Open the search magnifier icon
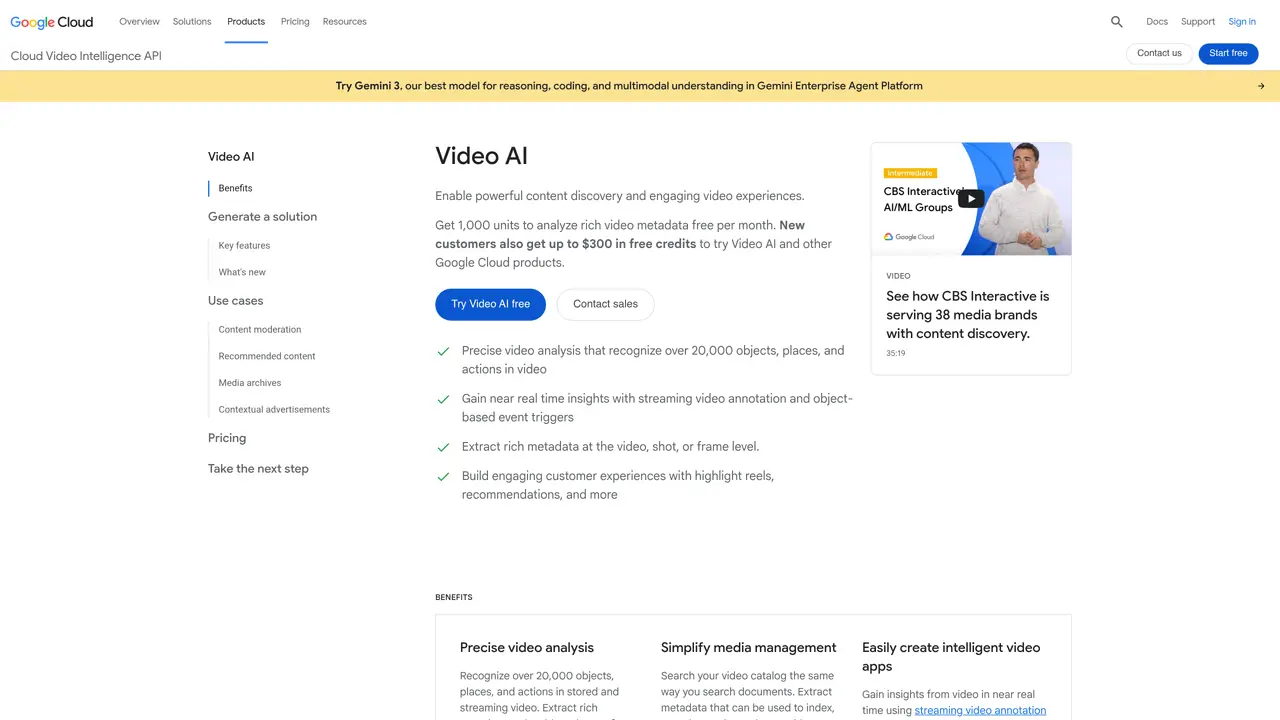 [1117, 21]
